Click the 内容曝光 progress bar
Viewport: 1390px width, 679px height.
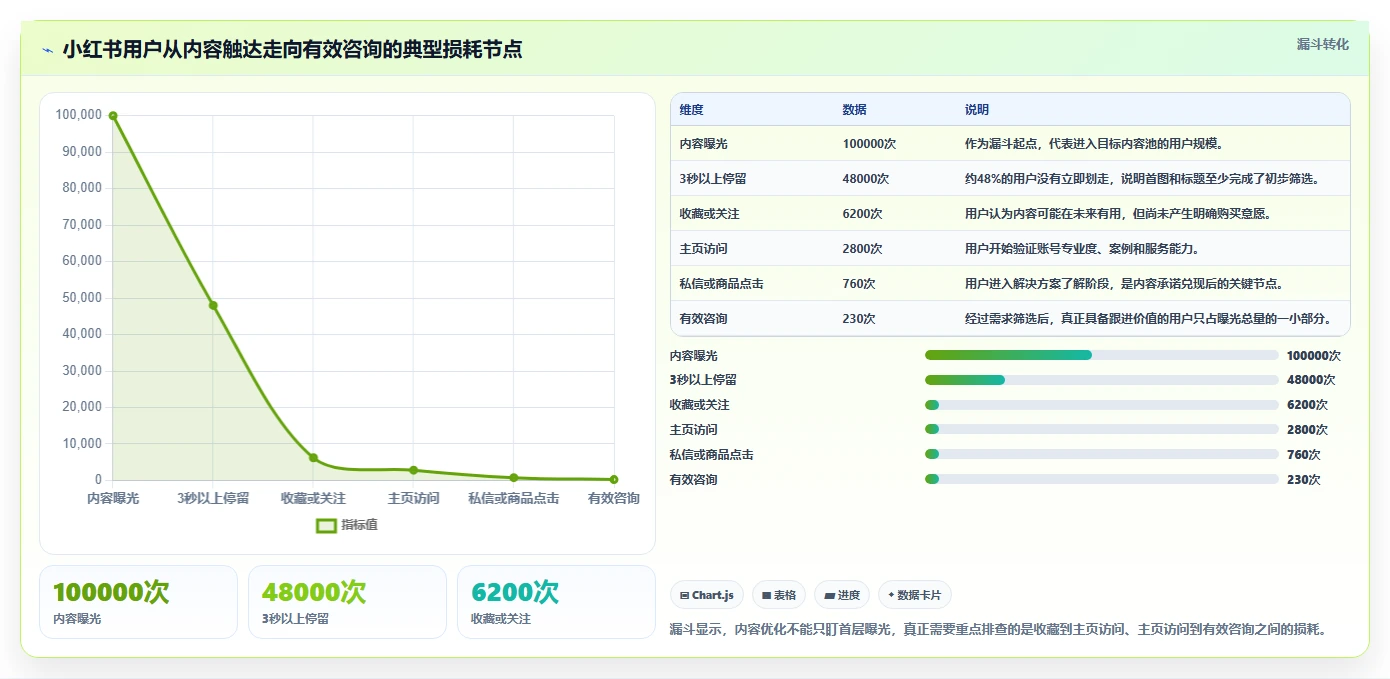coord(1102,355)
